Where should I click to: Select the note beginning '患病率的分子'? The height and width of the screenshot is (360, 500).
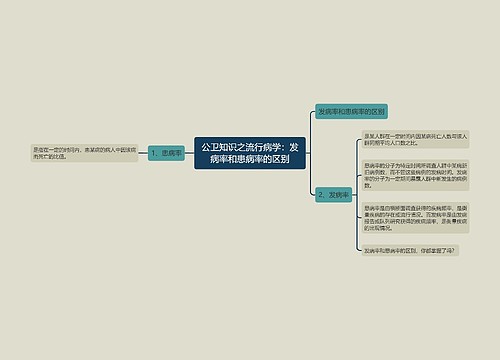[x=416, y=175]
